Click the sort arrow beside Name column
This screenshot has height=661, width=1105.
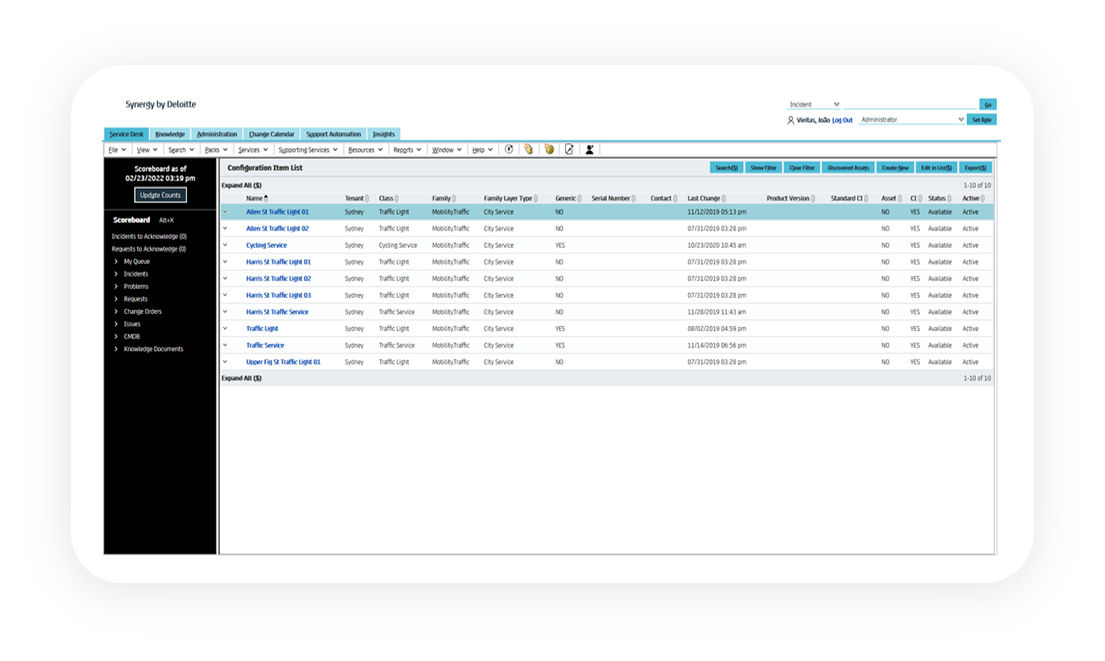[266, 198]
